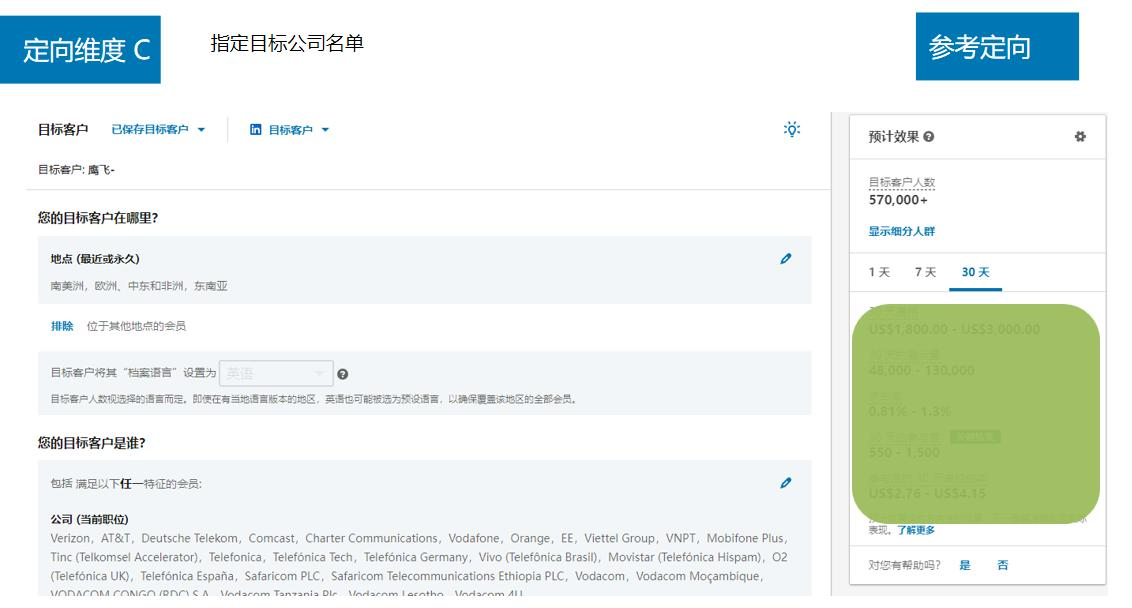Click Charter Communications company name
This screenshot has width=1132, height=608.
pos(371,539)
